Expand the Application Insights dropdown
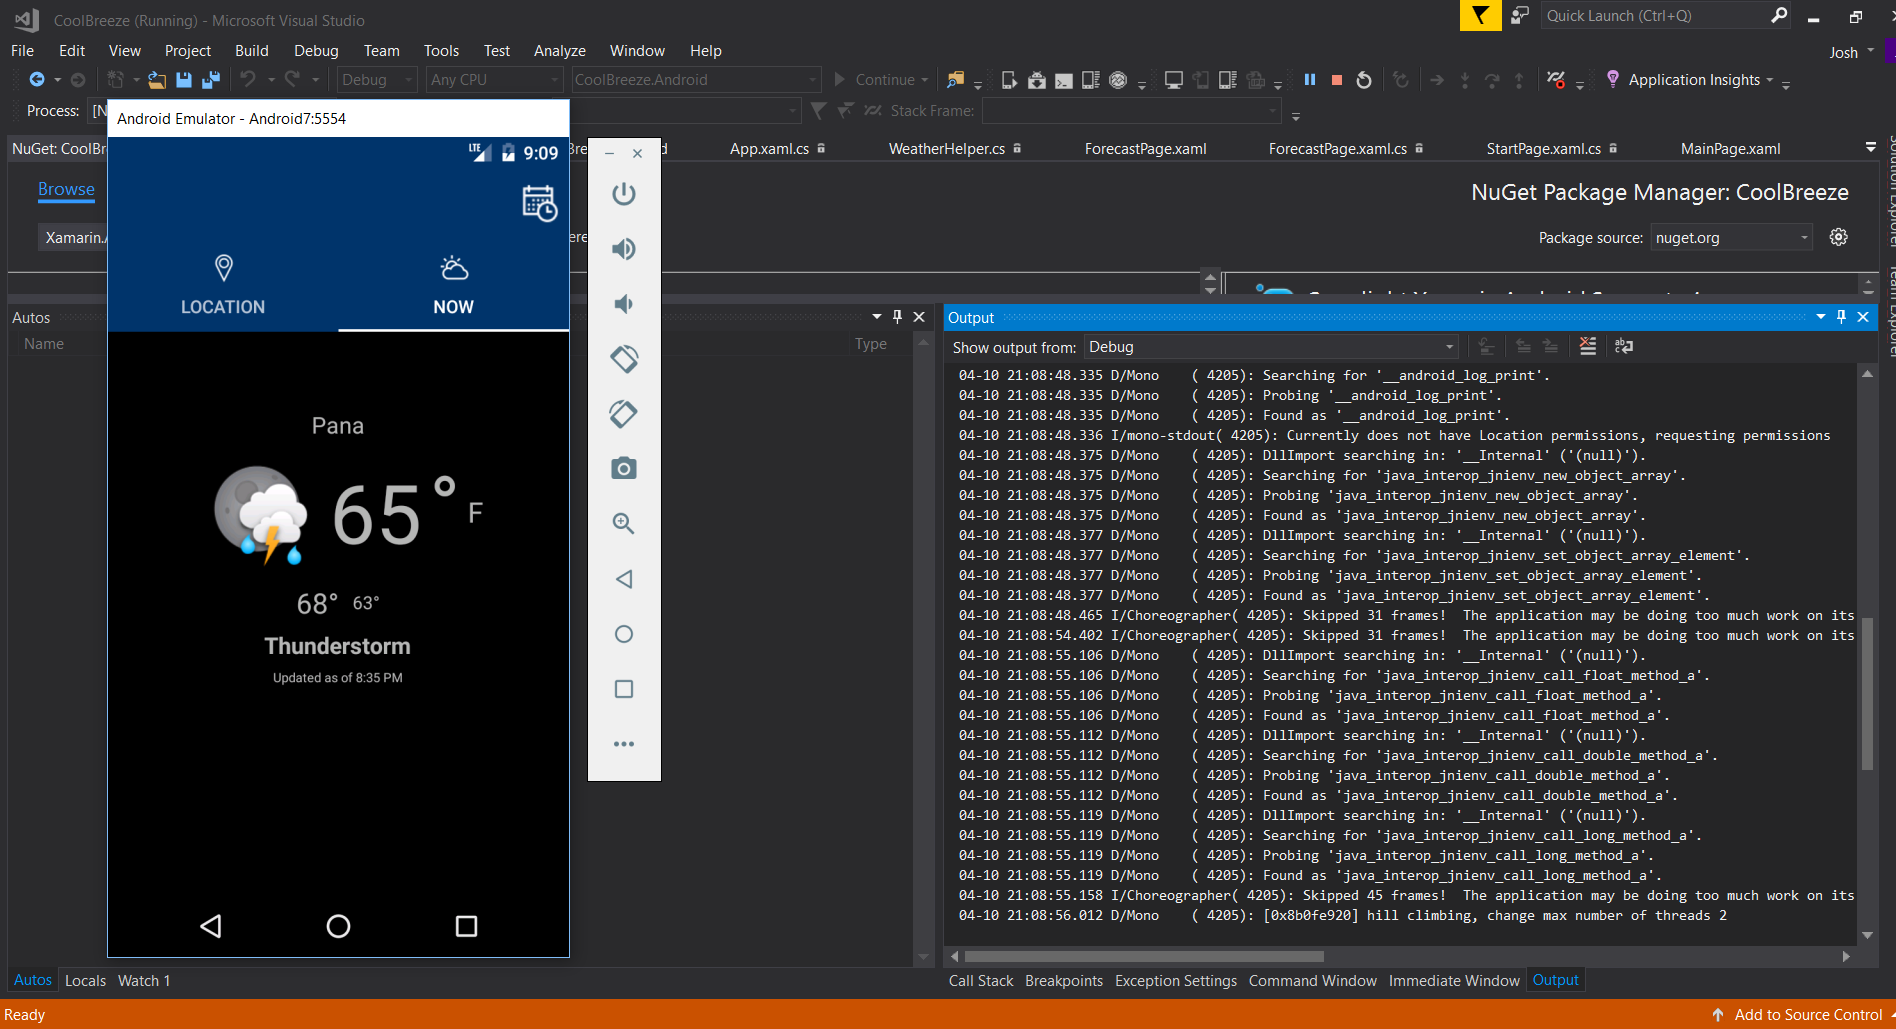Image resolution: width=1896 pixels, height=1029 pixels. pyautogui.click(x=1770, y=80)
